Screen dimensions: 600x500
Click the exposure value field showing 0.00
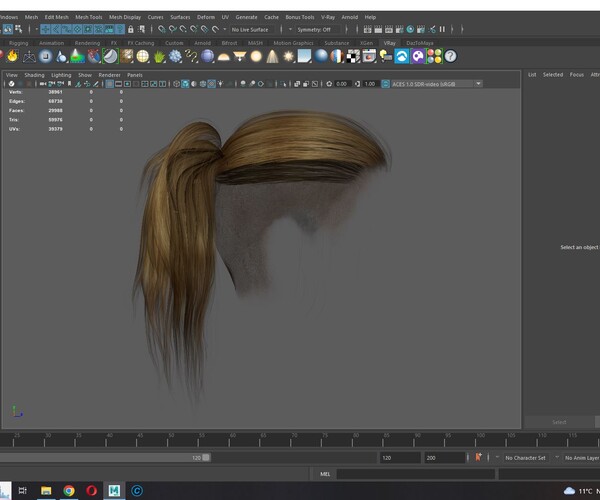click(342, 84)
